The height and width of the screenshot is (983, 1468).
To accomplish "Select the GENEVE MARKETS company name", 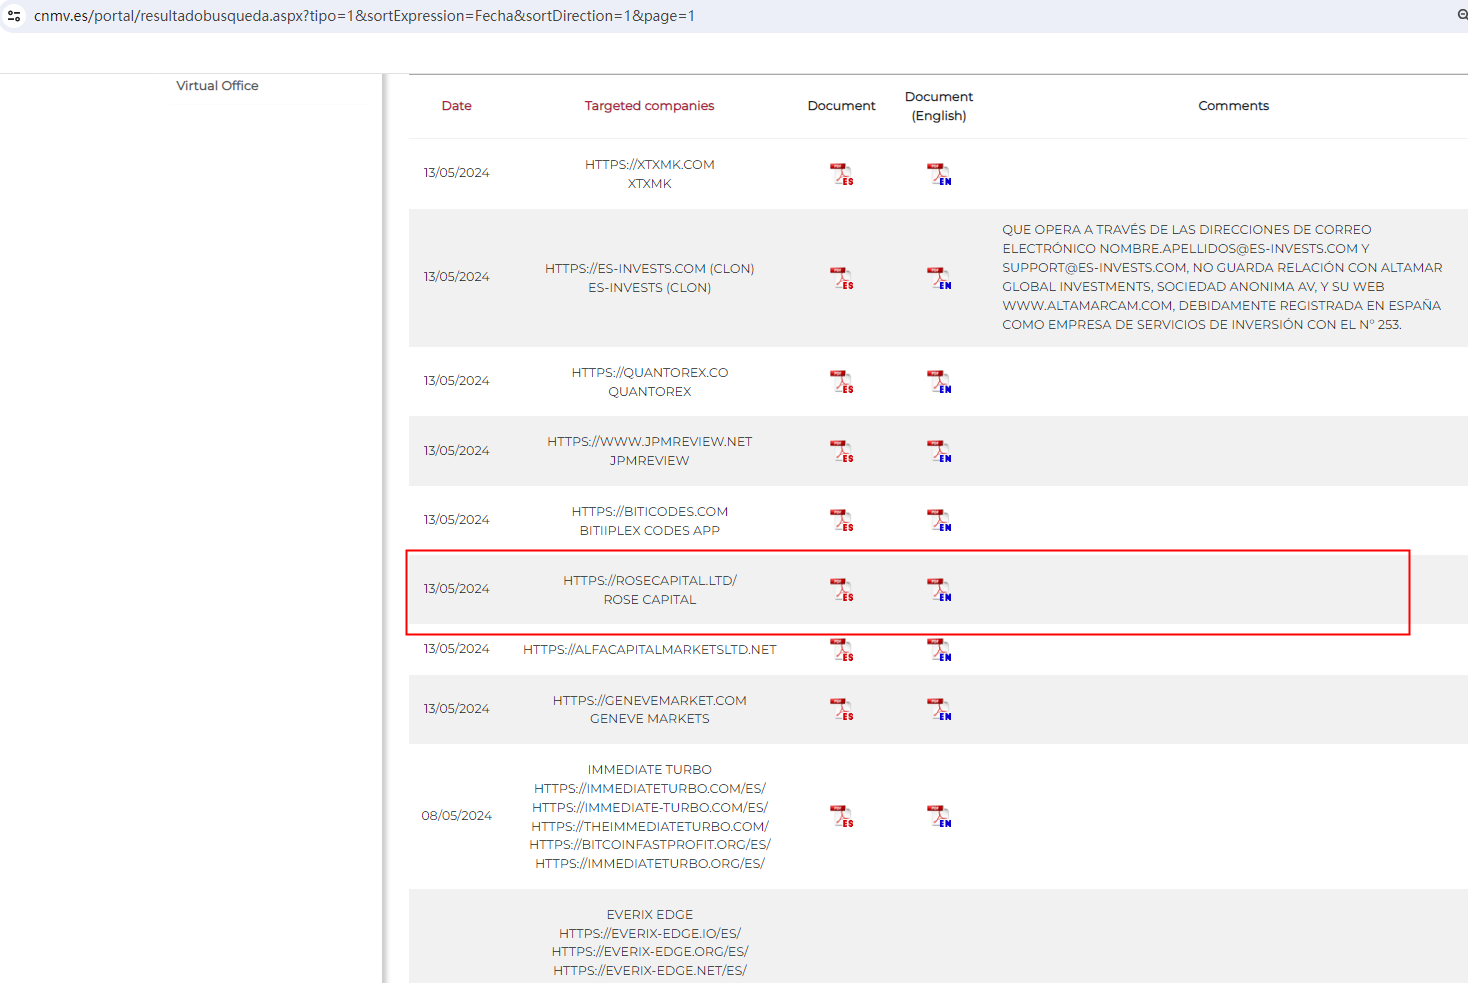I will [x=650, y=719].
